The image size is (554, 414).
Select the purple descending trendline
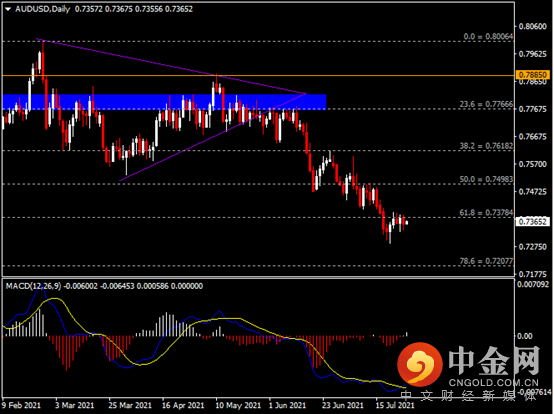coord(171,66)
